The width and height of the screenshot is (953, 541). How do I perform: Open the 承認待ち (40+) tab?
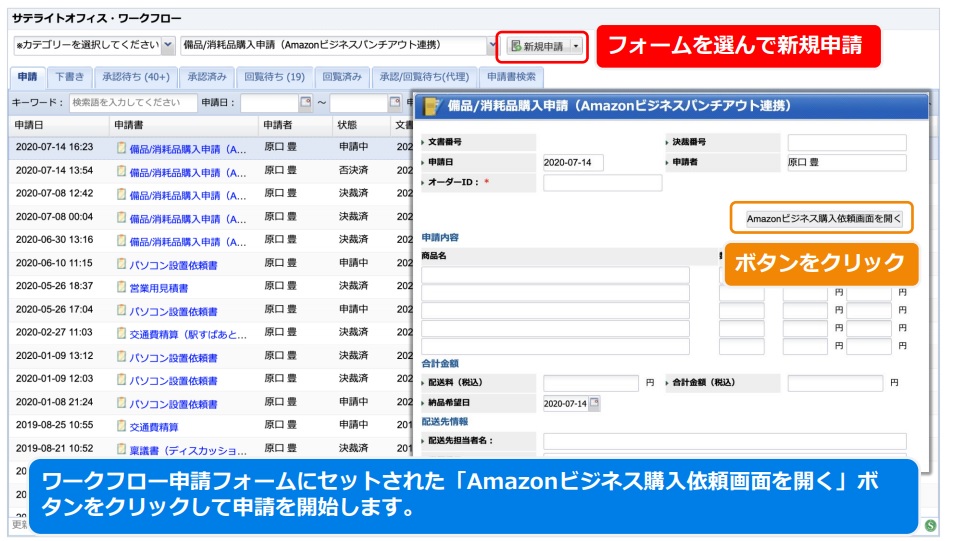pos(136,77)
